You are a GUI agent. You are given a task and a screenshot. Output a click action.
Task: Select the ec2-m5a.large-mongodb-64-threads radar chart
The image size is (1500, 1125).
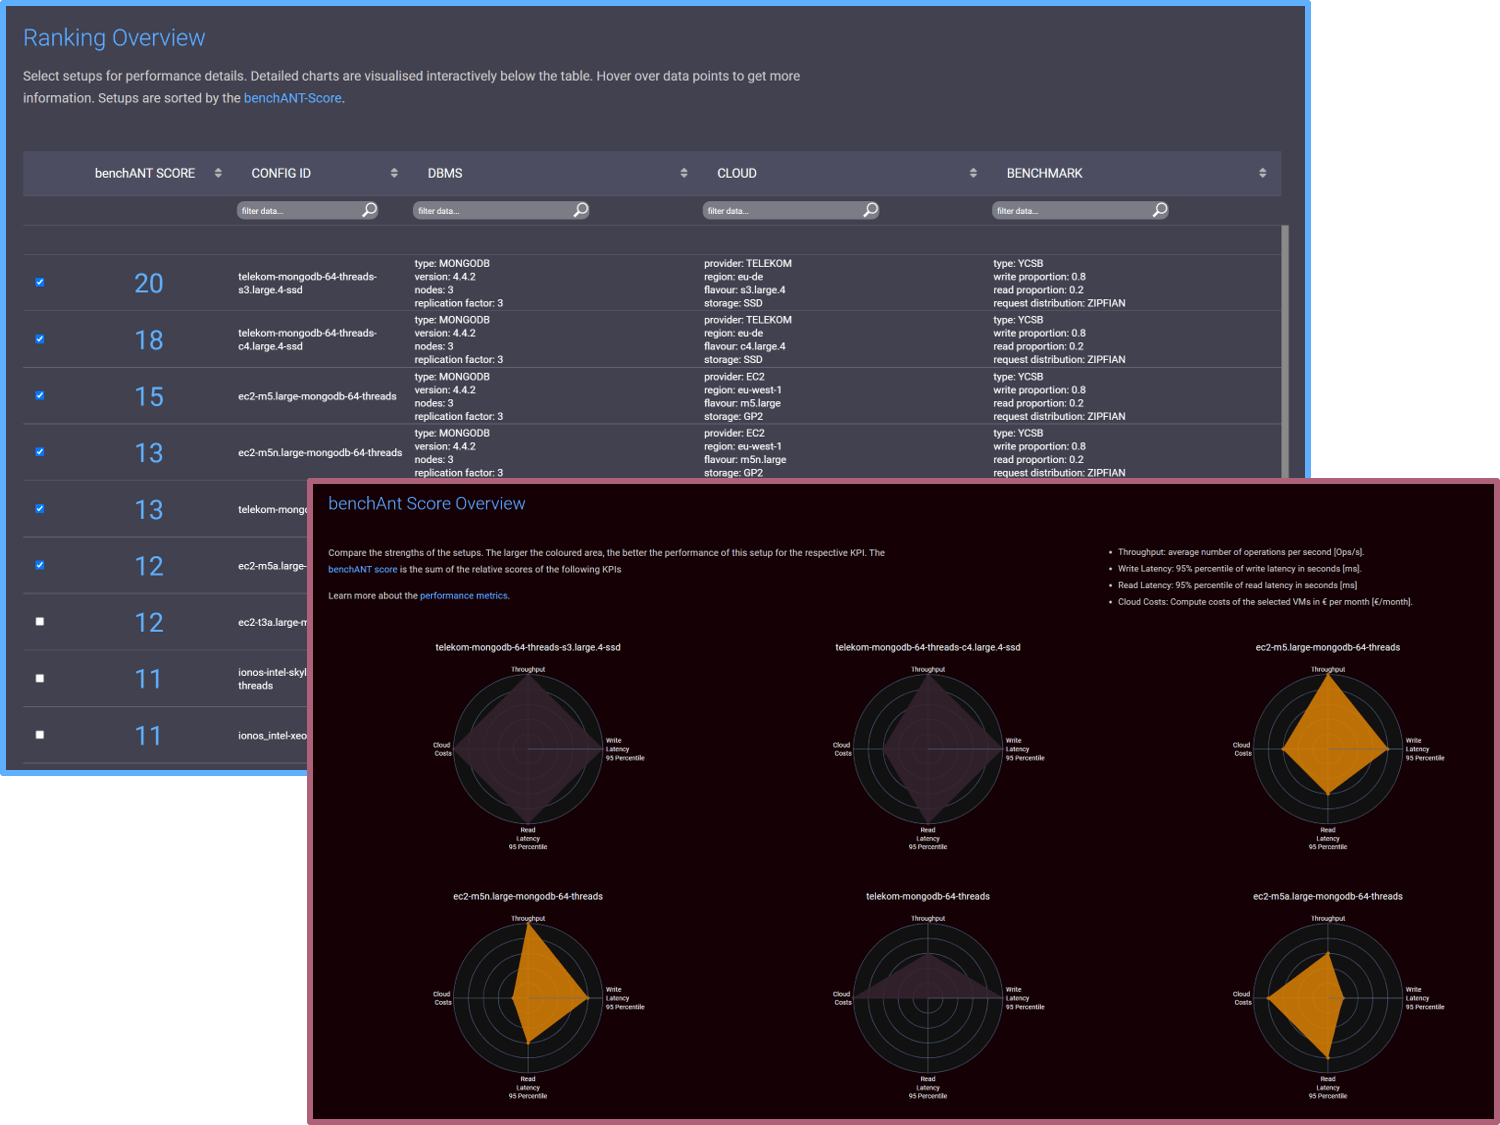[x=1327, y=997]
